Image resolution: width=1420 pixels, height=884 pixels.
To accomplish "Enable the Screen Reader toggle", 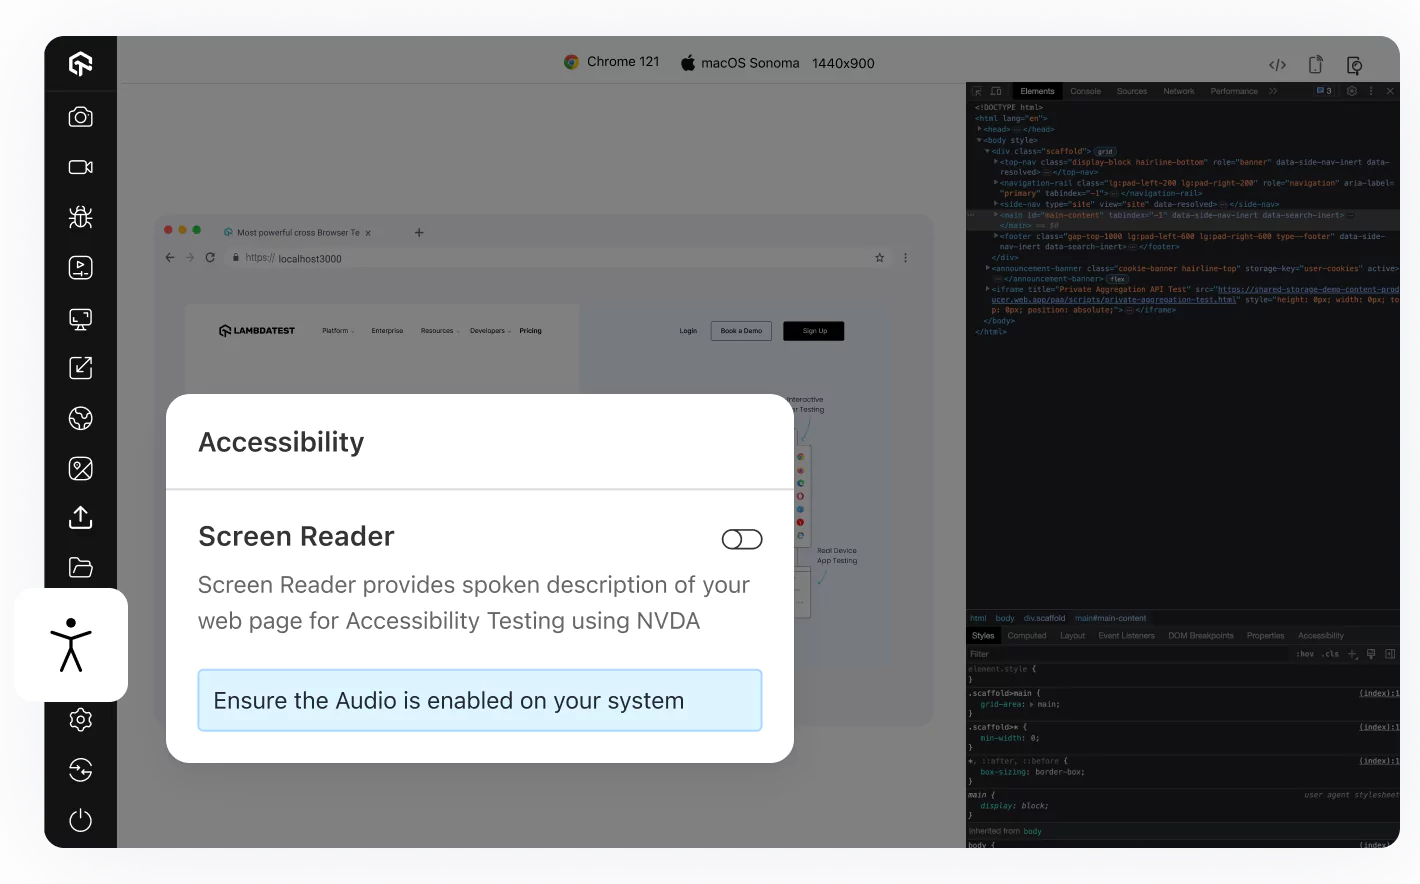I will click(742, 539).
